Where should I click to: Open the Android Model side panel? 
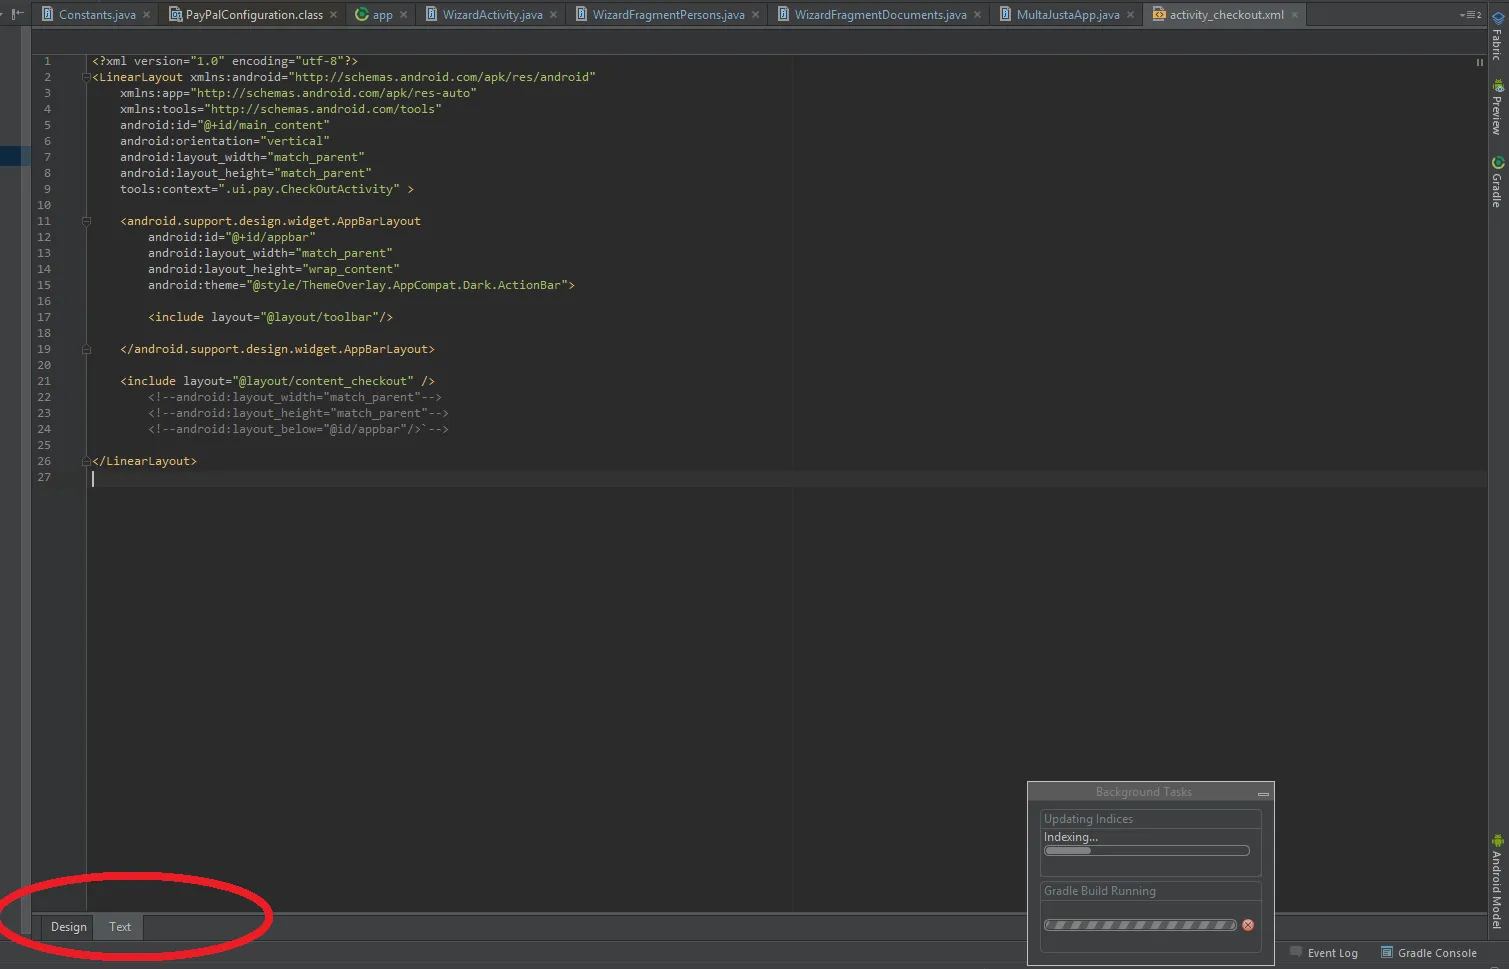1497,882
